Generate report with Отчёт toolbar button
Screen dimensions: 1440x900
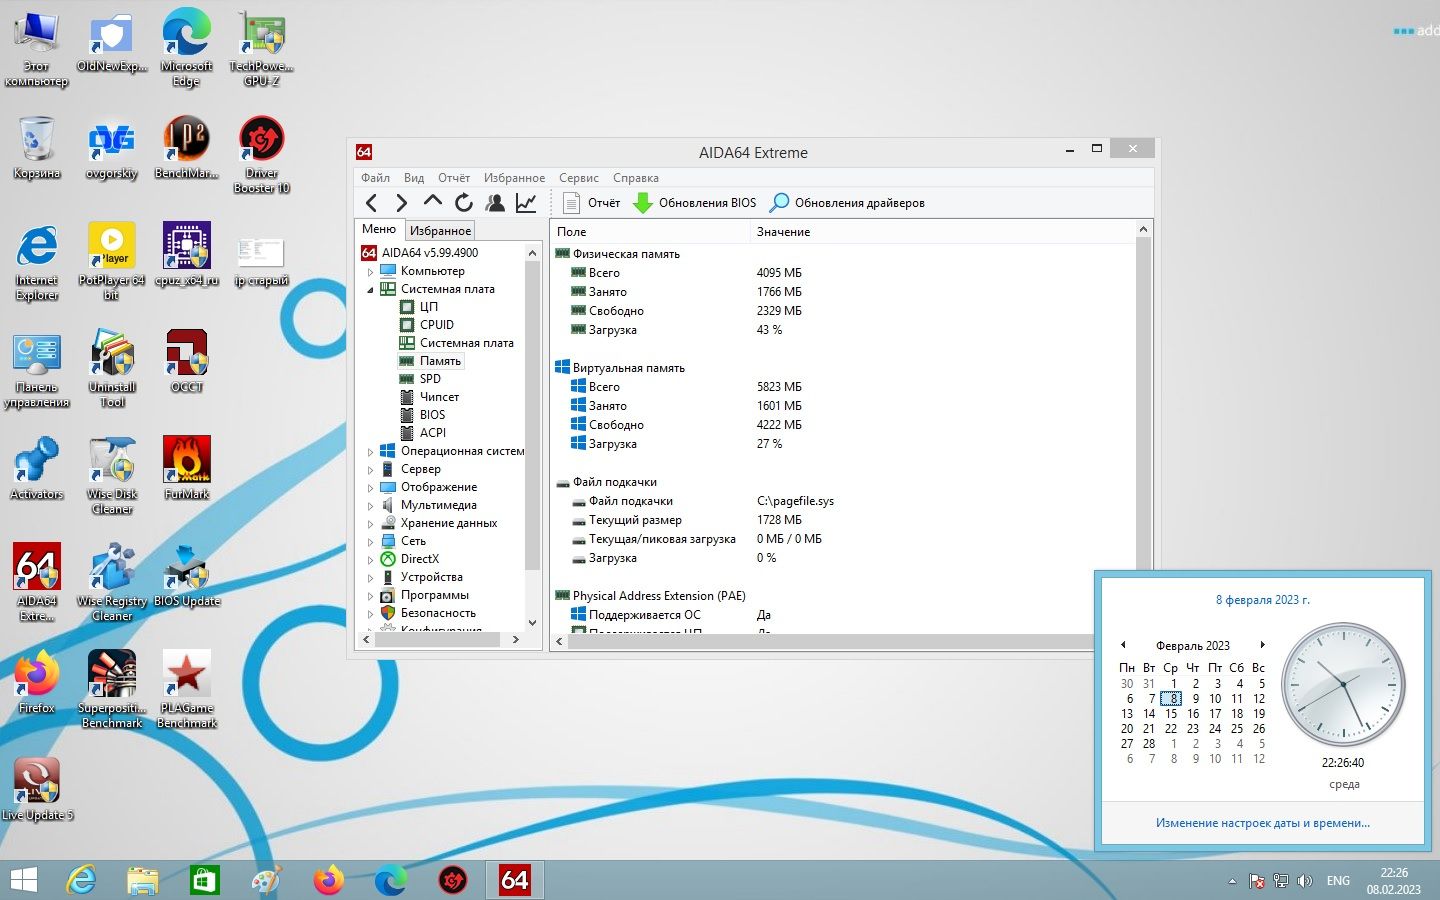592,203
